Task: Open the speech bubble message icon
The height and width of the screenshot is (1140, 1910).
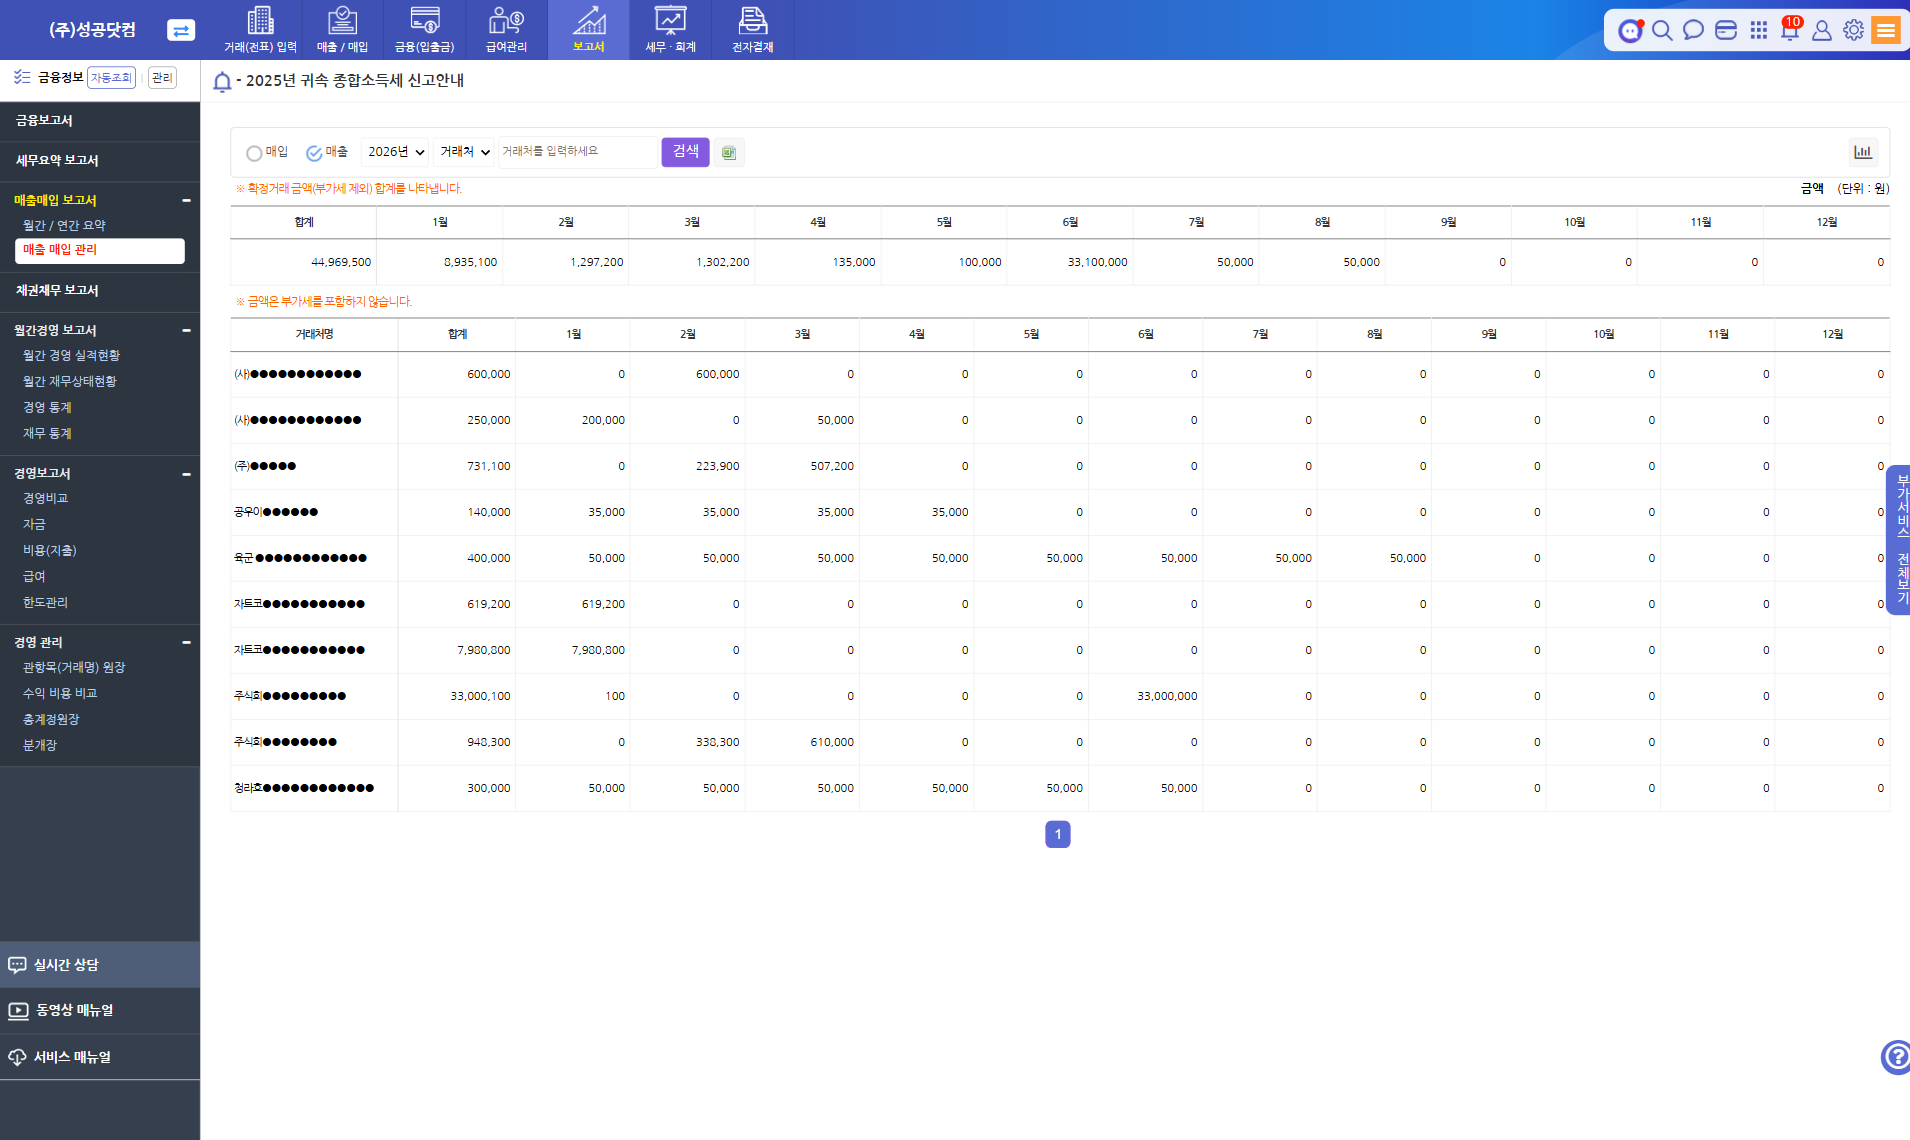Action: [1693, 30]
